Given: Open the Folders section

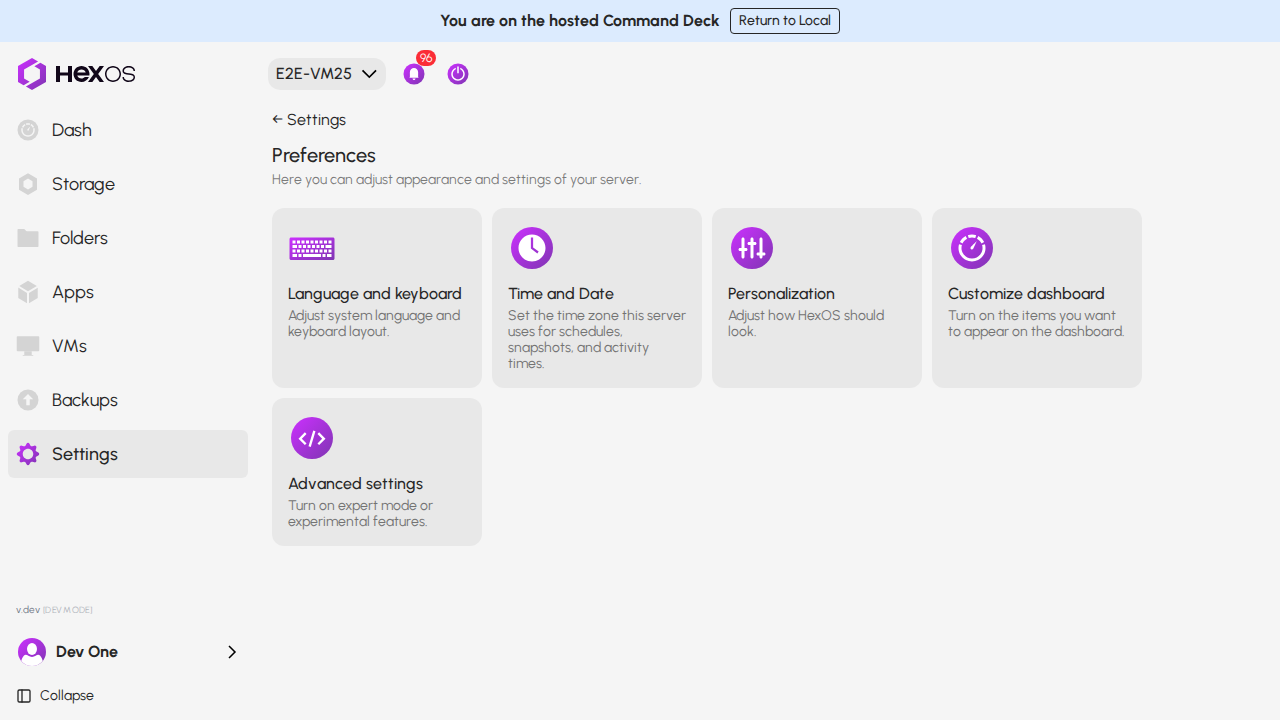Looking at the screenshot, I should 128,238.
